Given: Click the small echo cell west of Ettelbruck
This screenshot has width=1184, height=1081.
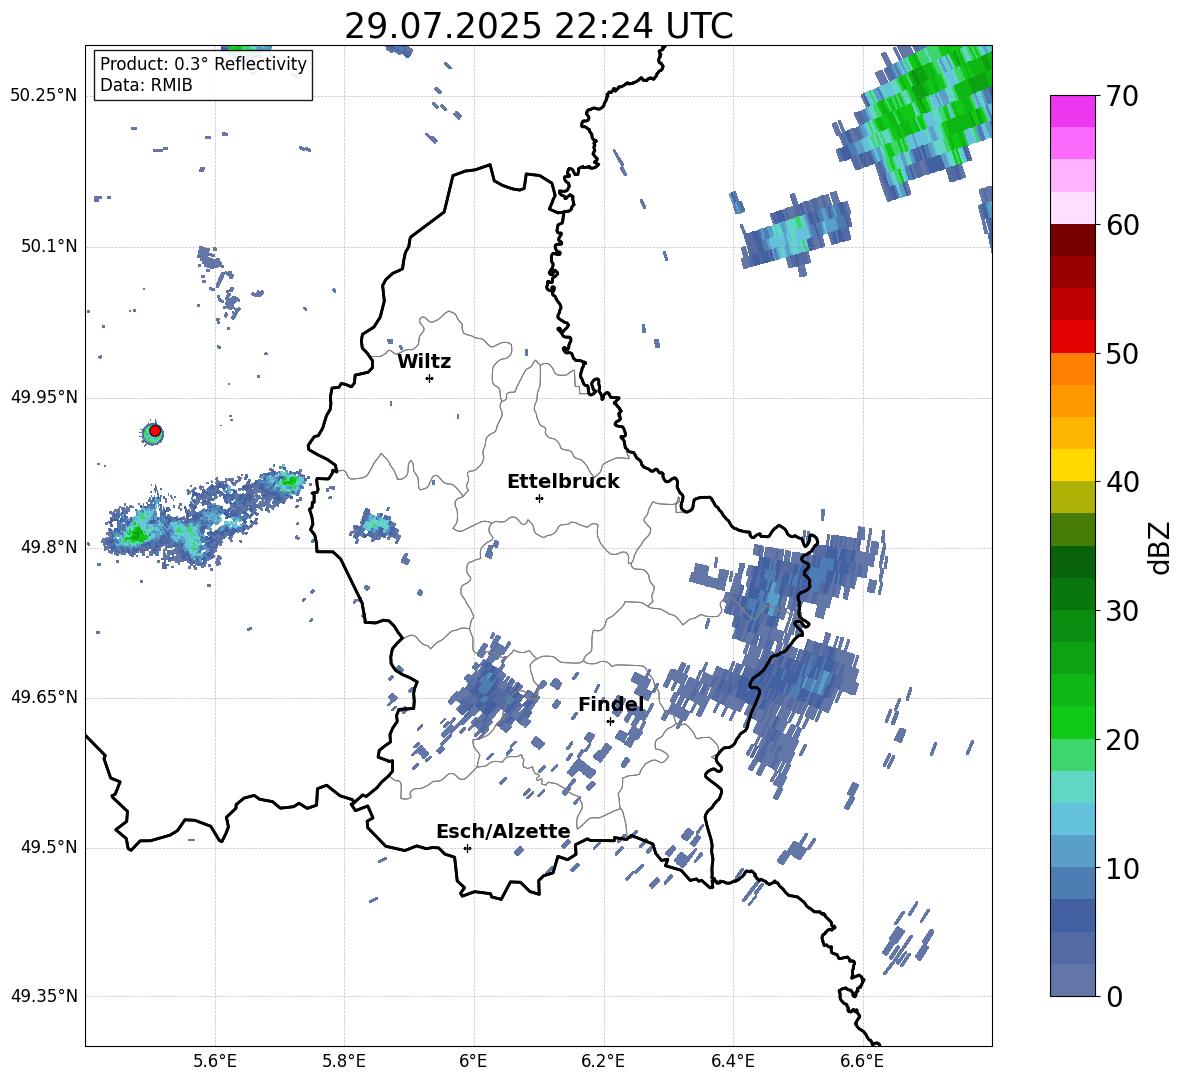Looking at the screenshot, I should coord(375,525).
